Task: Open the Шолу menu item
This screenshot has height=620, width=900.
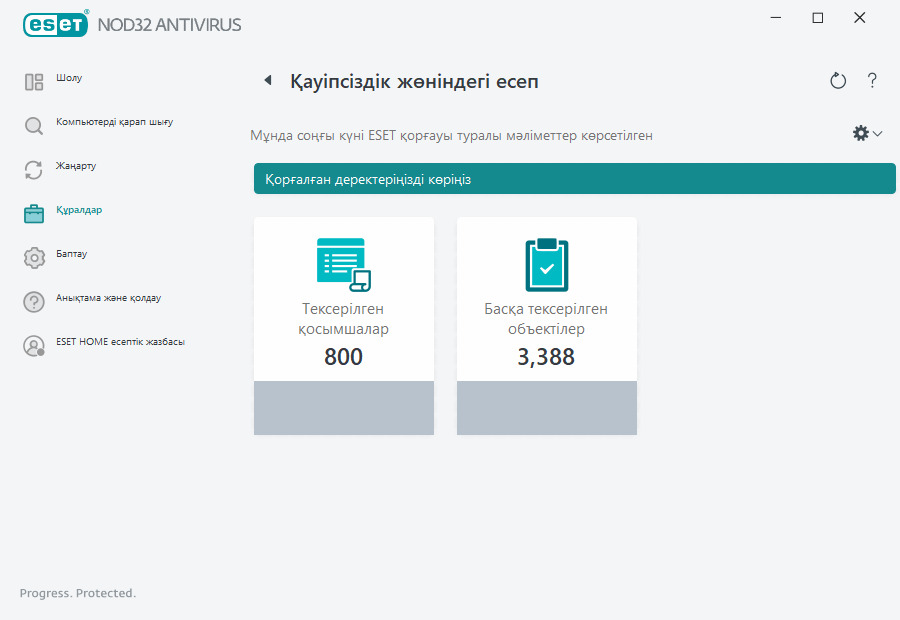Action: point(69,78)
